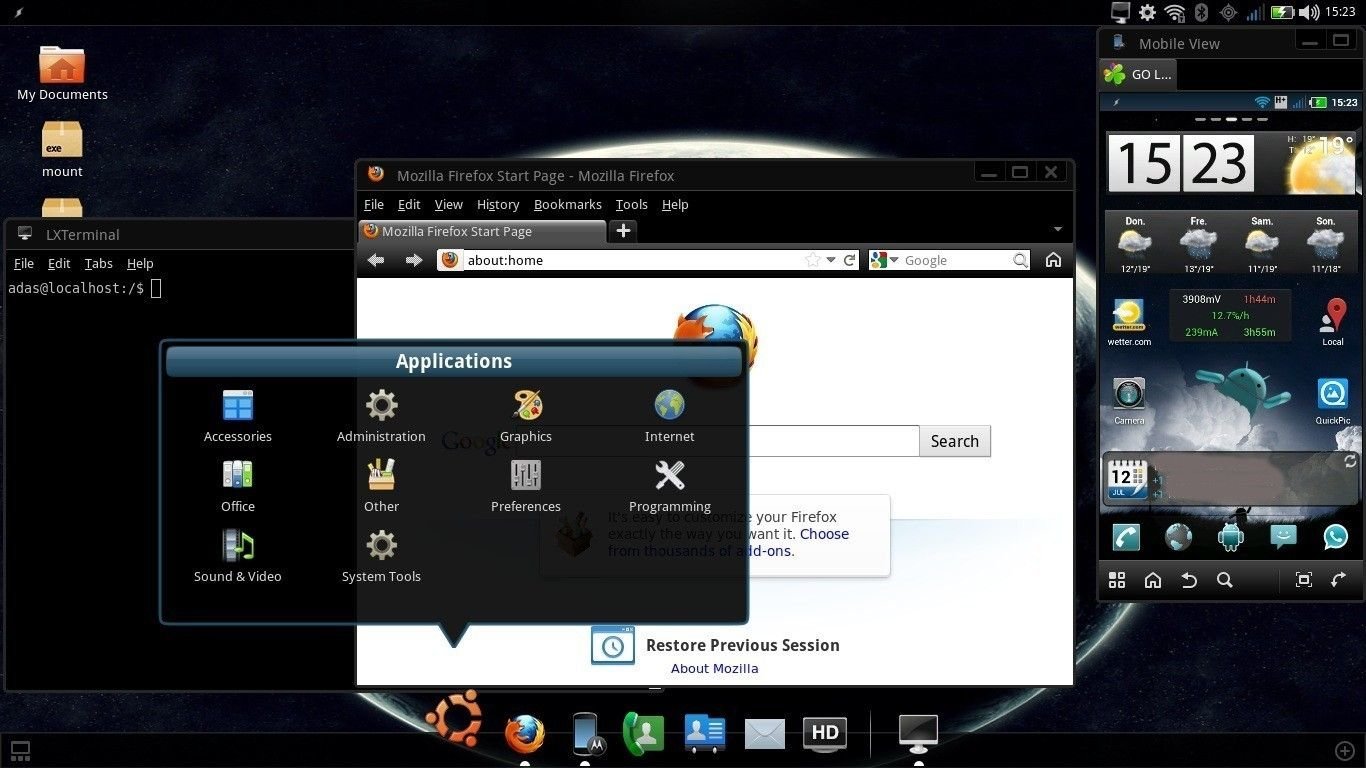Open the Sound & Video category
Viewport: 1366px width, 768px height.
[x=238, y=556]
